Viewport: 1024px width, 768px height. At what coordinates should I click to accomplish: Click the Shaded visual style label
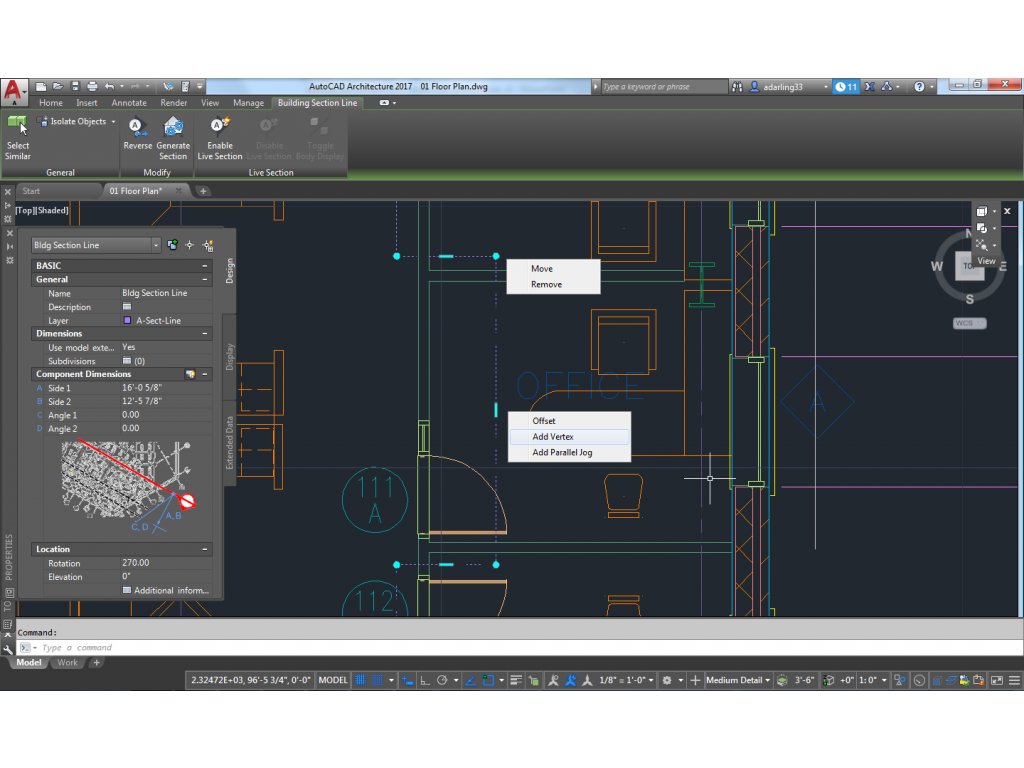pos(52,210)
